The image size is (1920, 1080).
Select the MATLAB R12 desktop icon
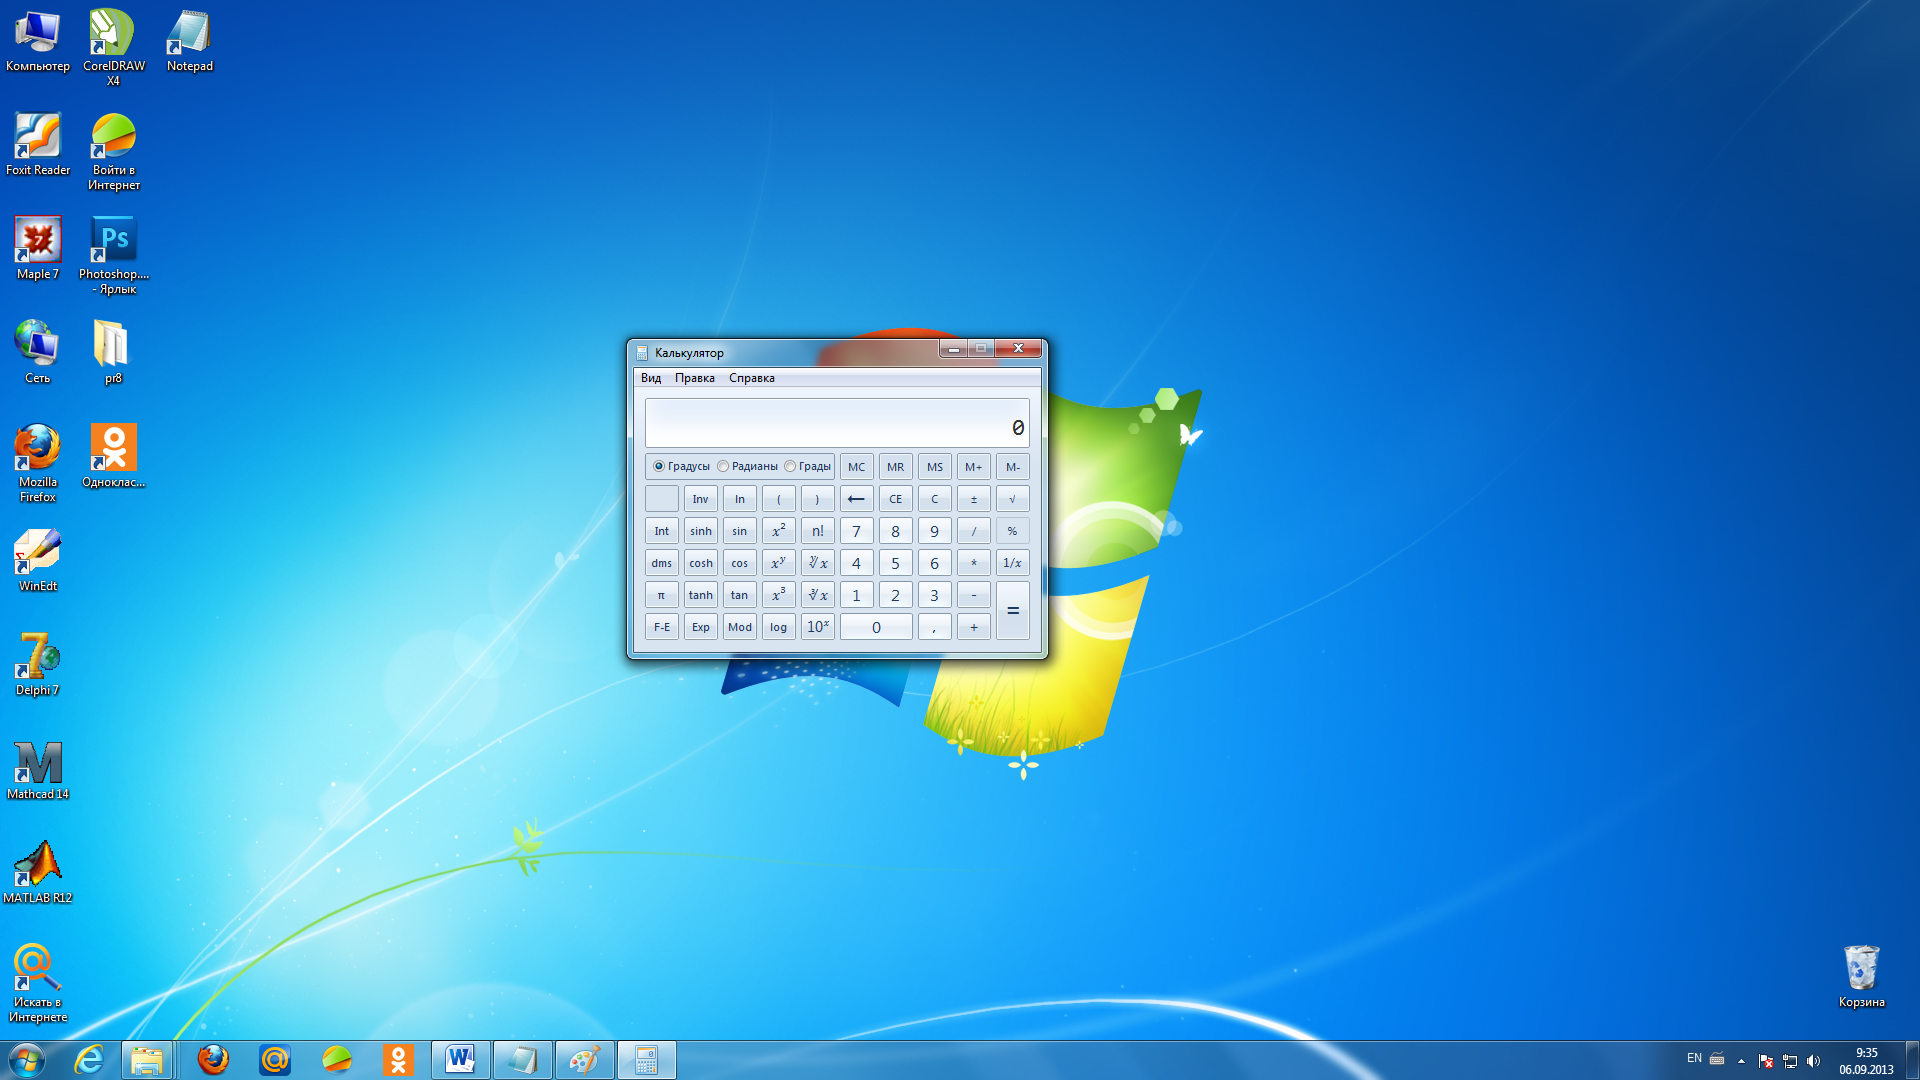click(38, 873)
